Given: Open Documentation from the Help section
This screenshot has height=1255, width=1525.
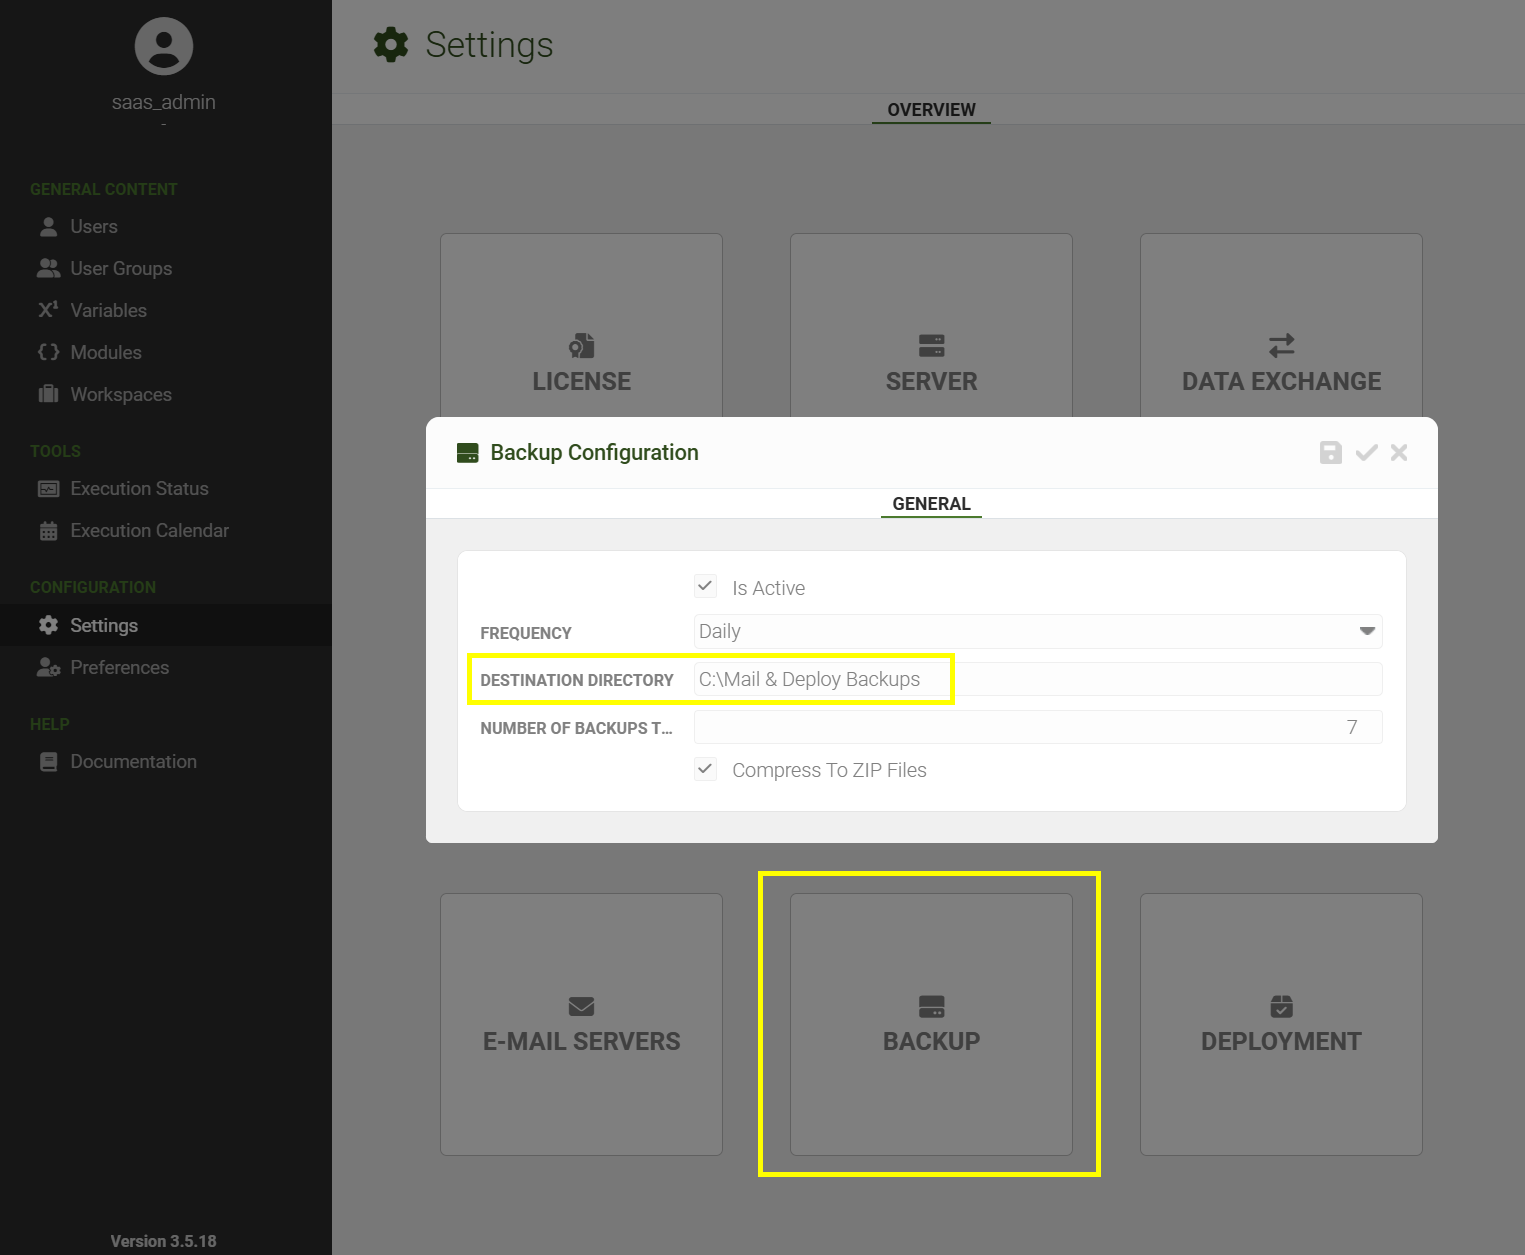Looking at the screenshot, I should coord(133,762).
